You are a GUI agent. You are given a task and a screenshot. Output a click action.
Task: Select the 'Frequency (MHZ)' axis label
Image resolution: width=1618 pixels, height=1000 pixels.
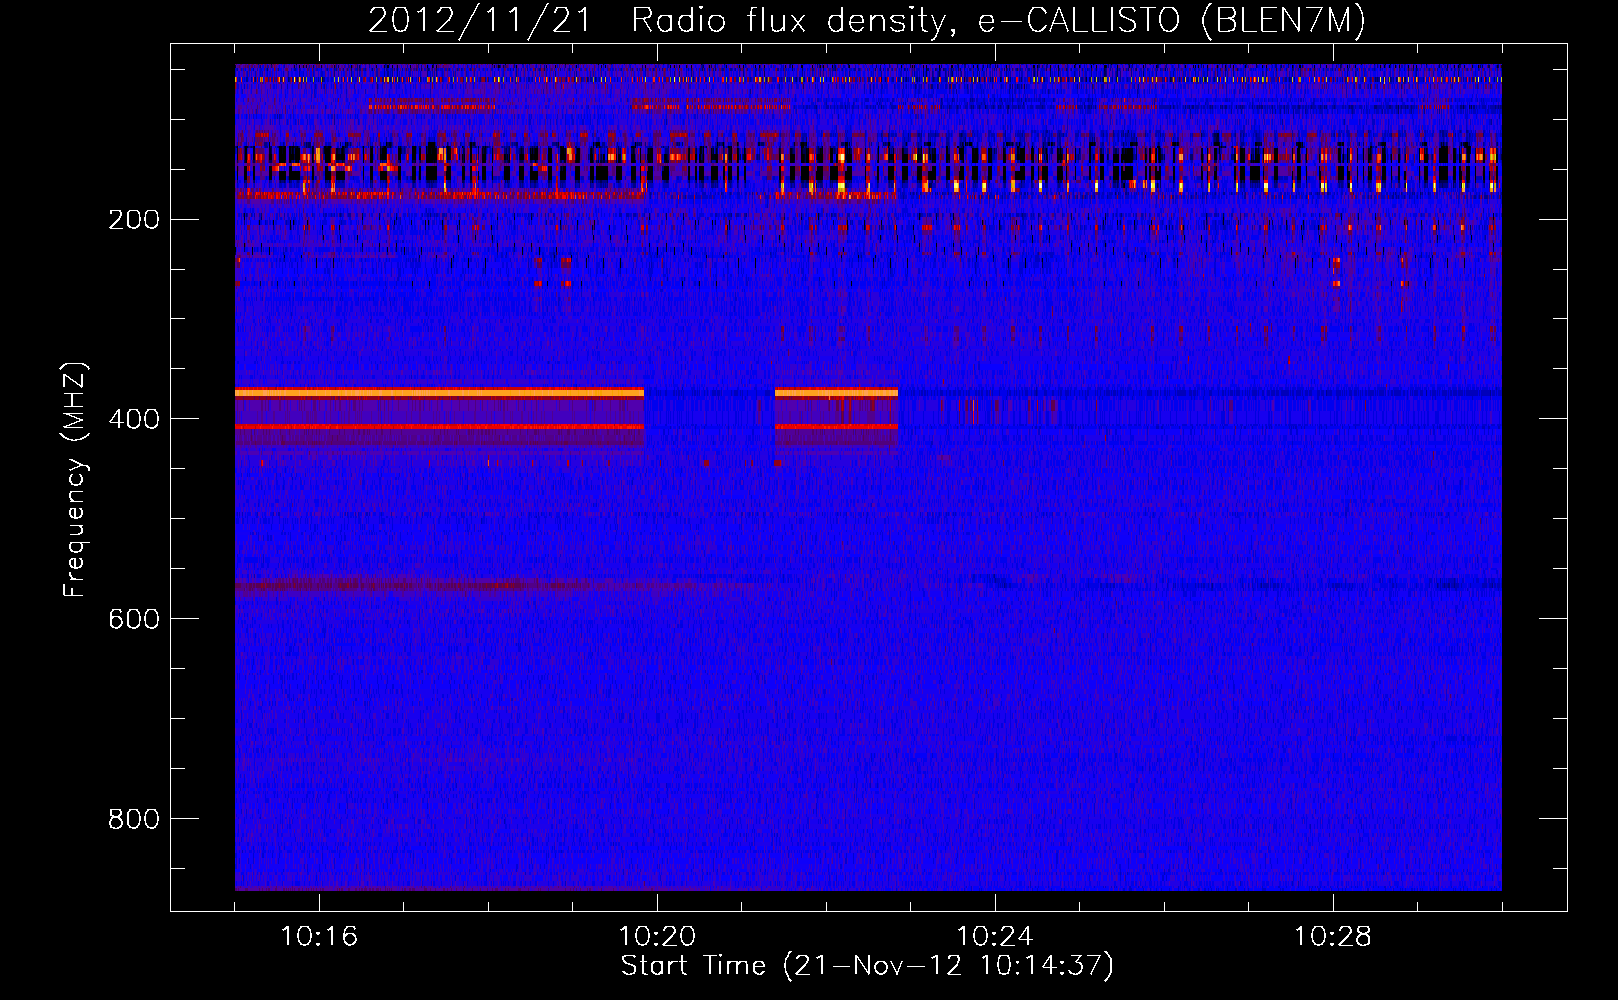75,480
